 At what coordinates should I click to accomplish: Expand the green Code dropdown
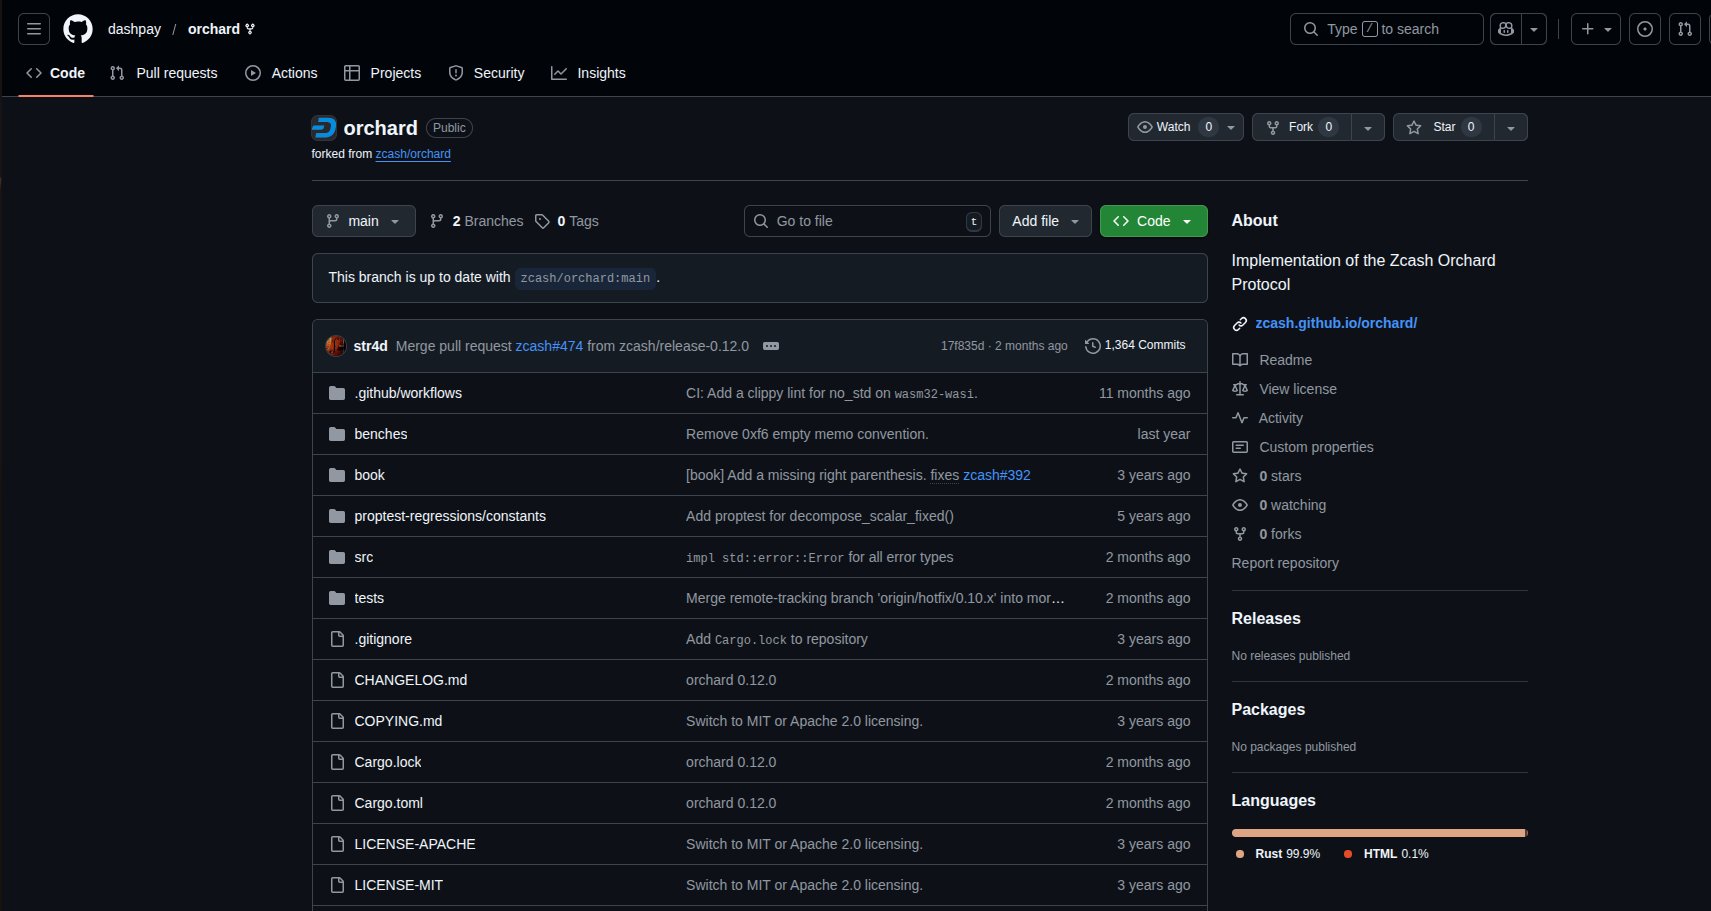tap(1153, 221)
